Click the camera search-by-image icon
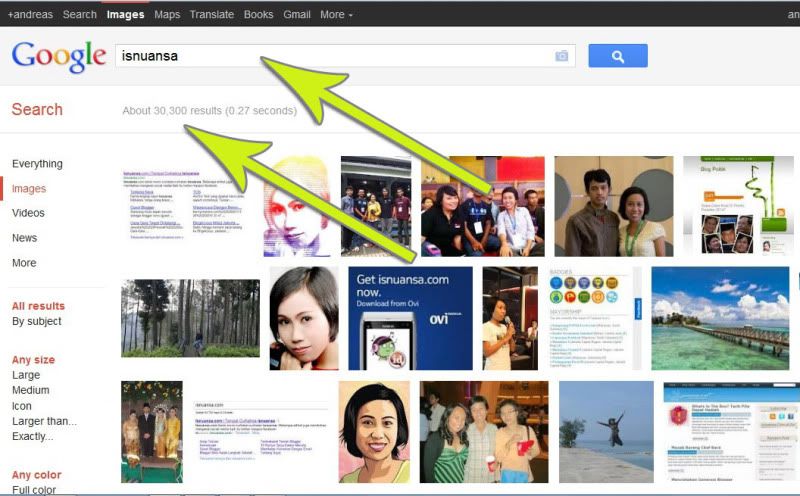800x496 pixels. point(561,56)
